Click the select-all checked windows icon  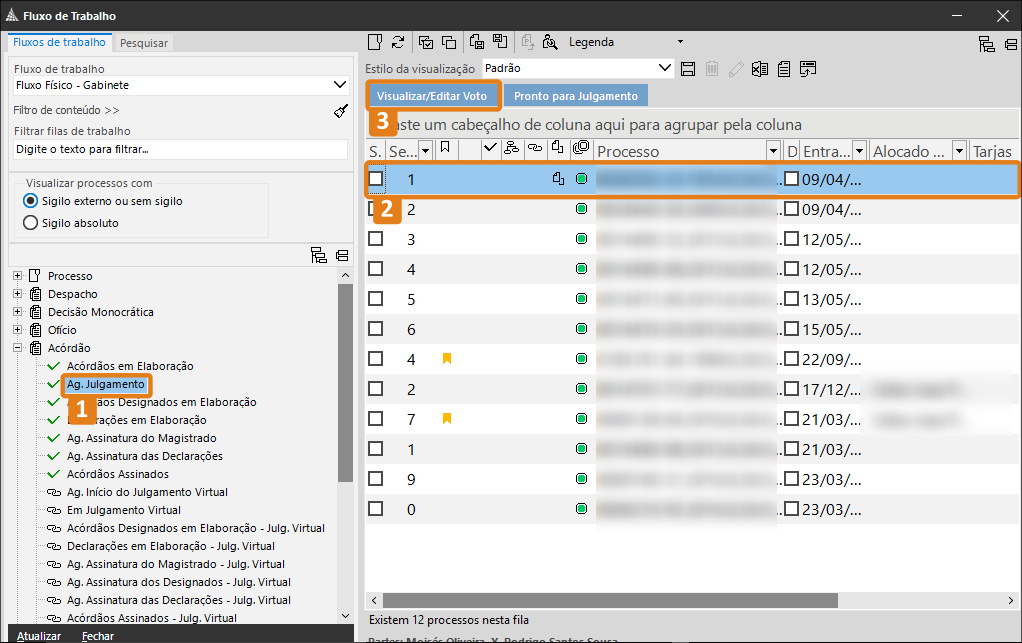coord(426,42)
